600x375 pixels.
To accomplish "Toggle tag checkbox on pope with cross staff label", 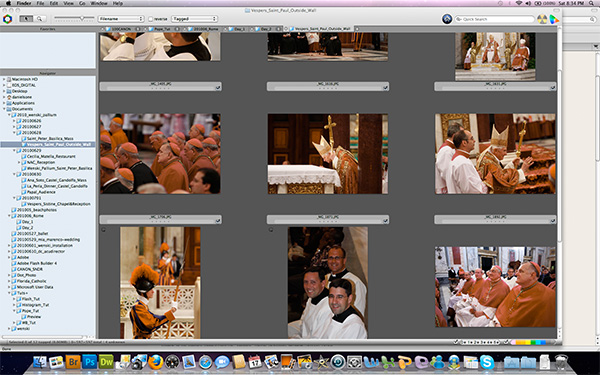I will click(x=553, y=88).
